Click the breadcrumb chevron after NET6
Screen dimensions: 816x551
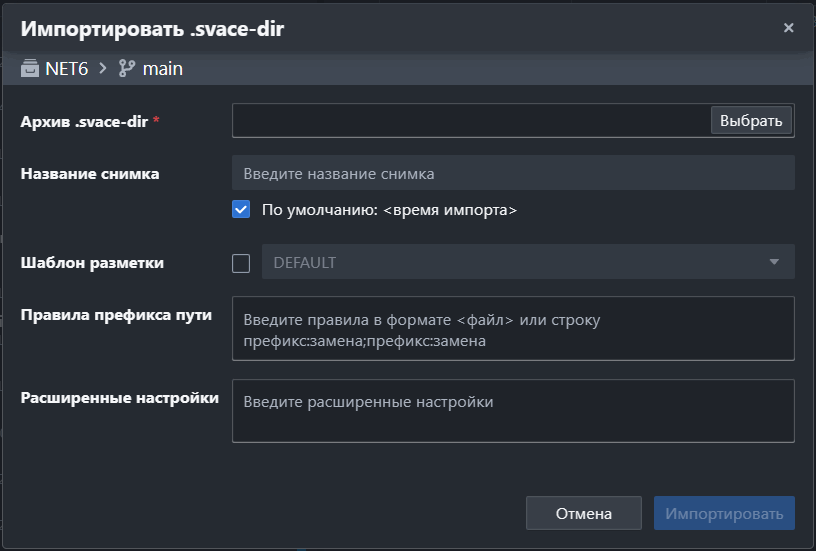[103, 68]
